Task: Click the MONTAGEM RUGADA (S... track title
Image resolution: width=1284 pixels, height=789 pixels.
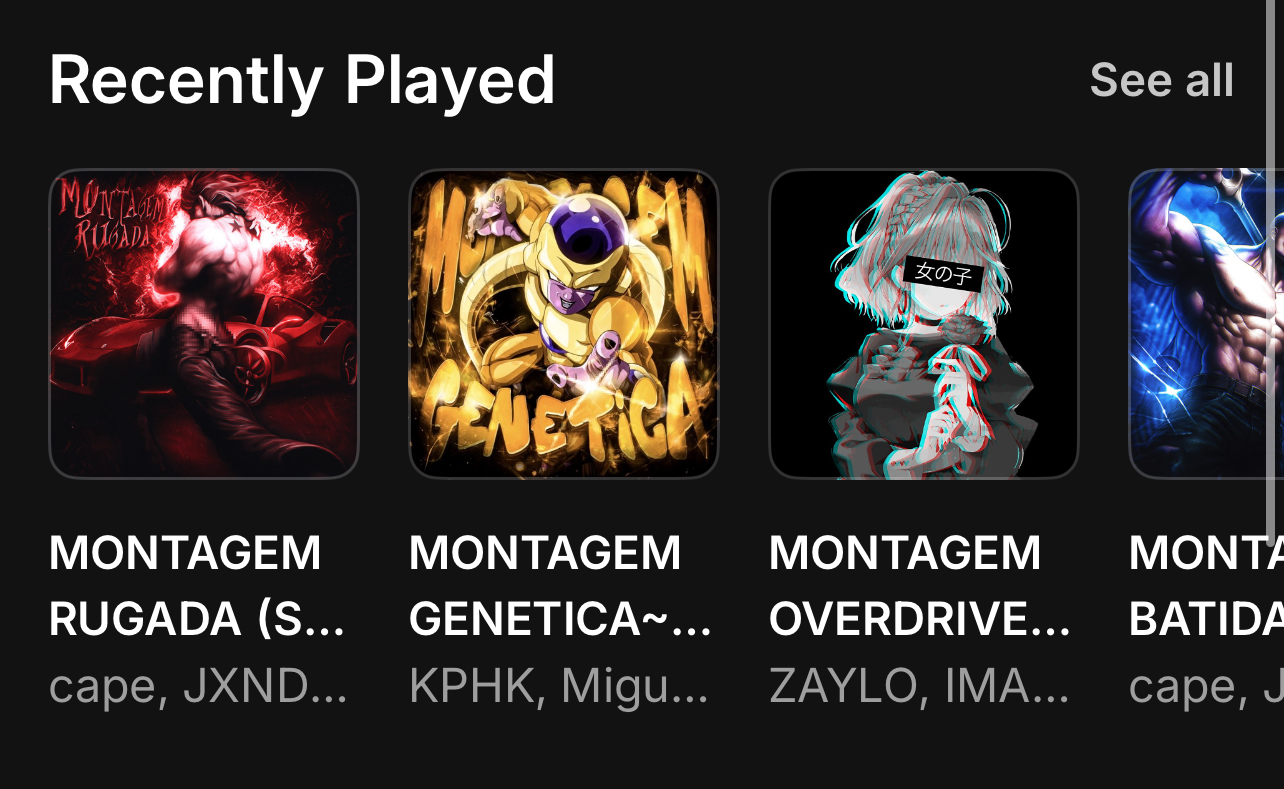Action: [x=197, y=586]
